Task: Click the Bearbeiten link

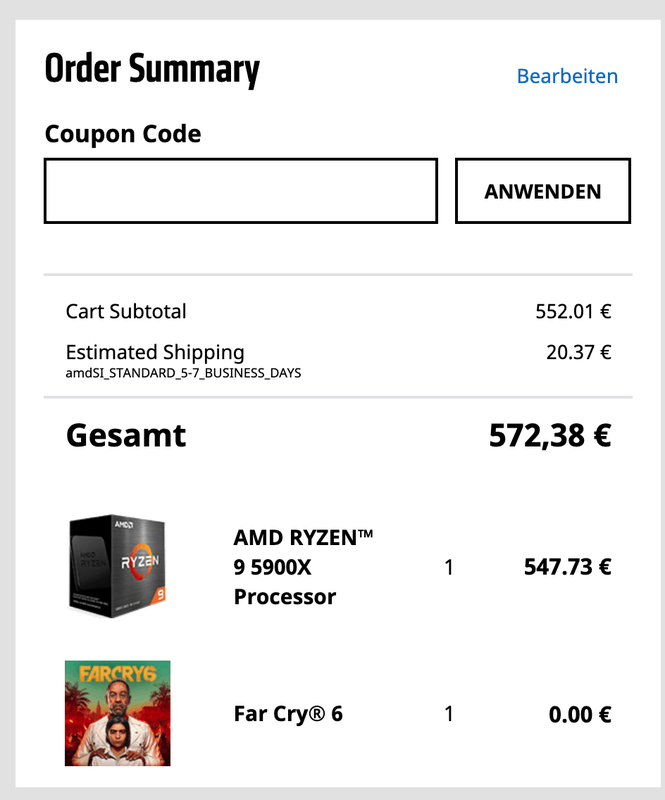Action: pos(567,76)
